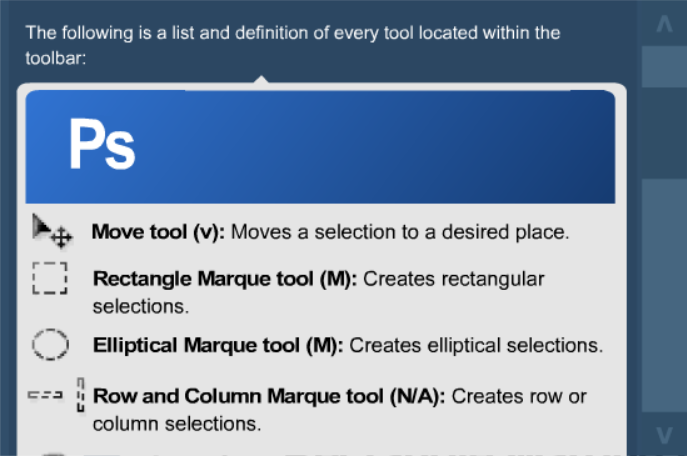Viewport: 687px width, 456px height.
Task: Click the "Rectangle Marque tool (M):" label
Action: pyautogui.click(x=225, y=279)
